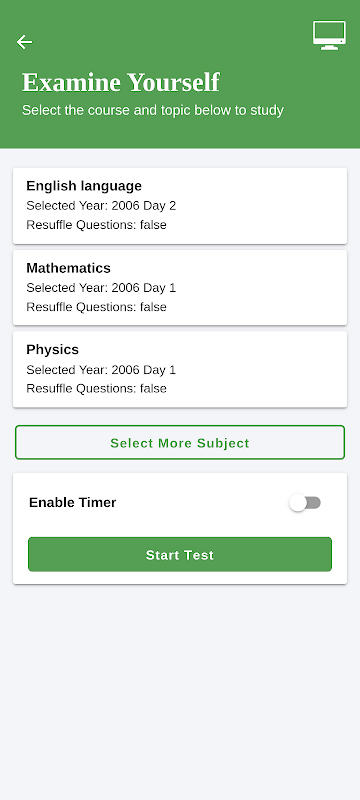
Task: Click the Start Test label text
Action: (x=180, y=555)
